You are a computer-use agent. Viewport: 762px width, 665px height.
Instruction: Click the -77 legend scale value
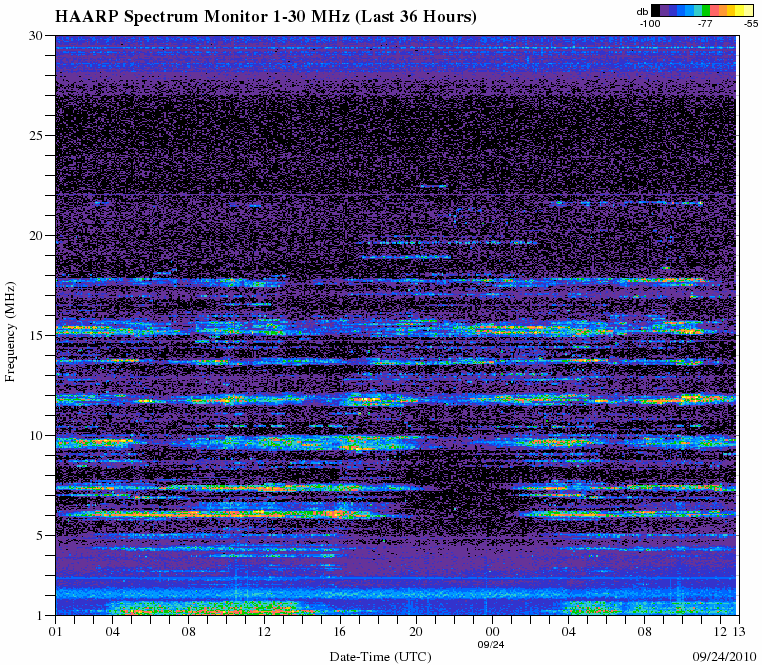point(705,23)
